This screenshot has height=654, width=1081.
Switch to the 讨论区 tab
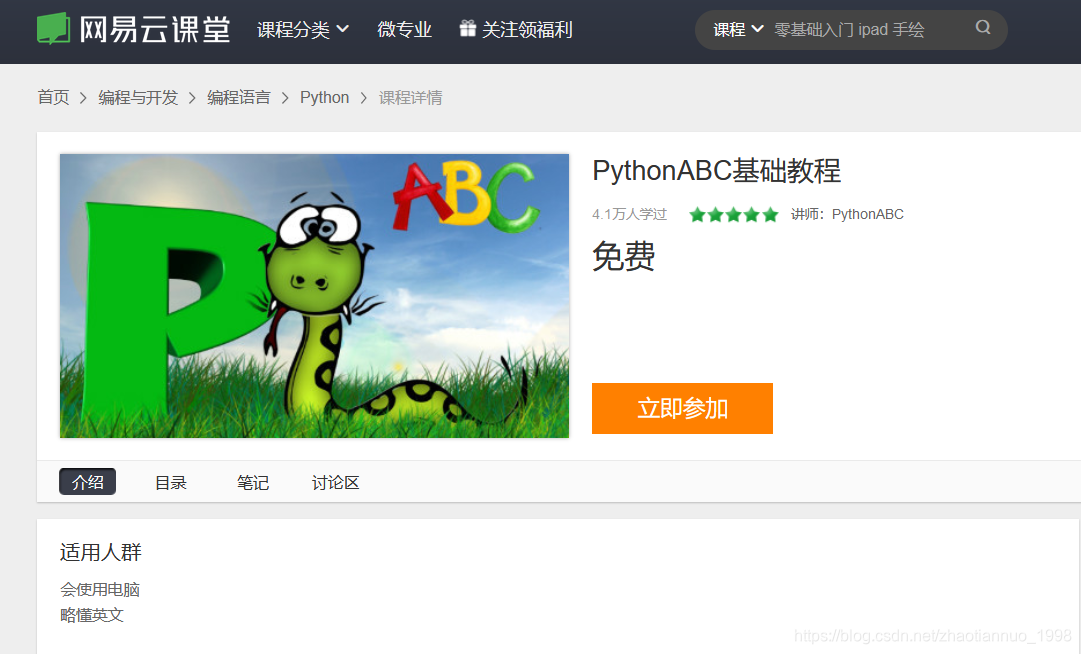336,482
